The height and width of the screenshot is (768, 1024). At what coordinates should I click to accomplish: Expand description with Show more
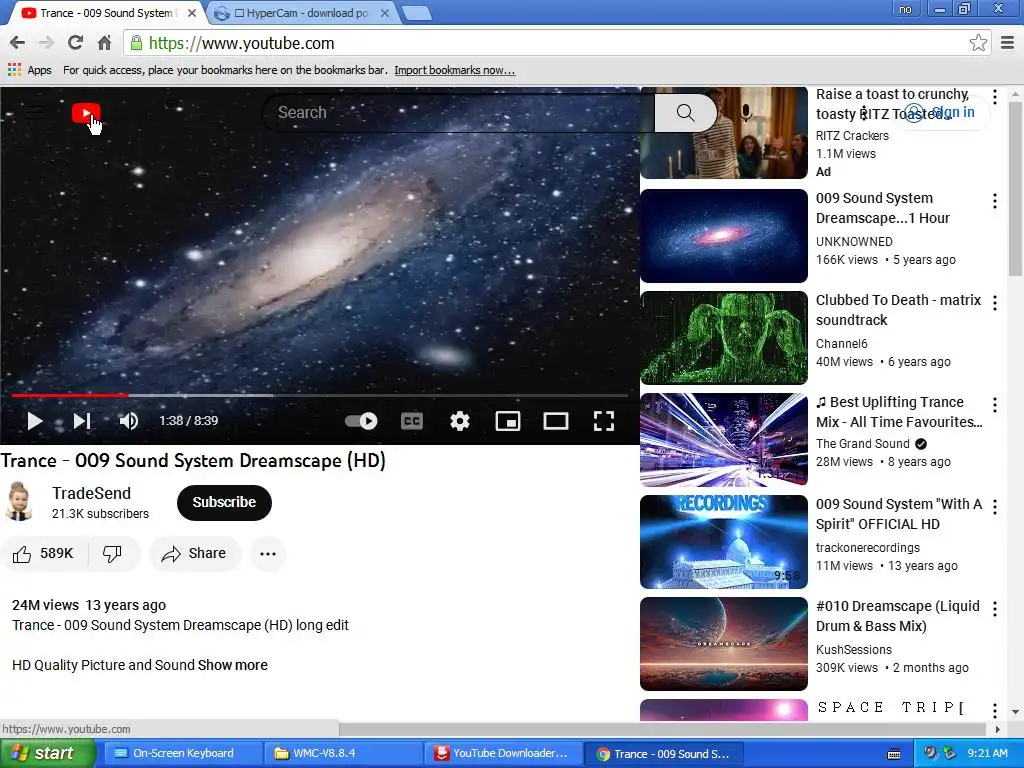coord(232,665)
